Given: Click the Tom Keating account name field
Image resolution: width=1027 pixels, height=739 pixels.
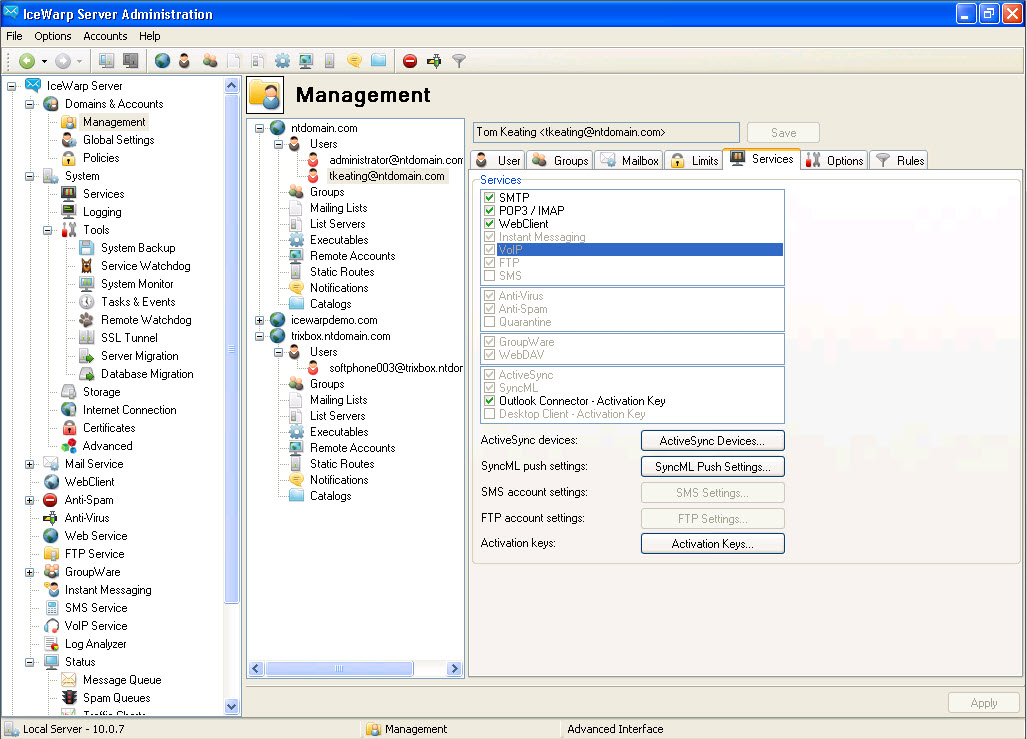Looking at the screenshot, I should click(606, 132).
